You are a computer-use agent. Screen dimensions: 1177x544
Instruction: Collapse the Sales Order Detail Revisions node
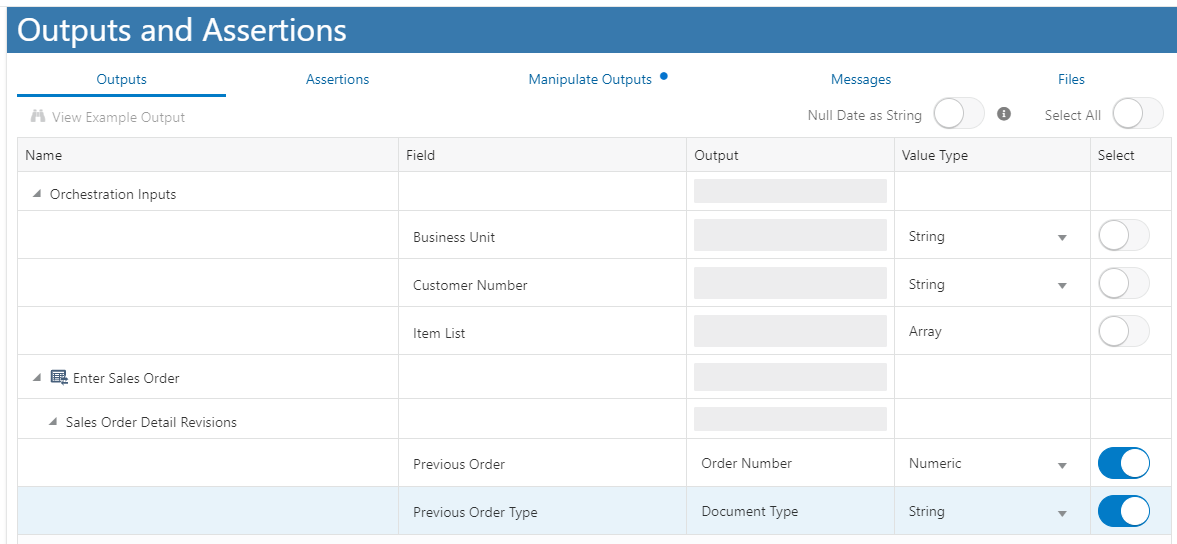tap(53, 422)
